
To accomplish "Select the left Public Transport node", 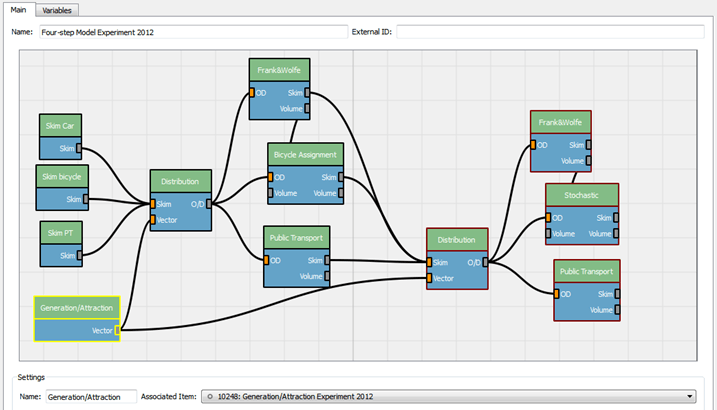I will (296, 256).
